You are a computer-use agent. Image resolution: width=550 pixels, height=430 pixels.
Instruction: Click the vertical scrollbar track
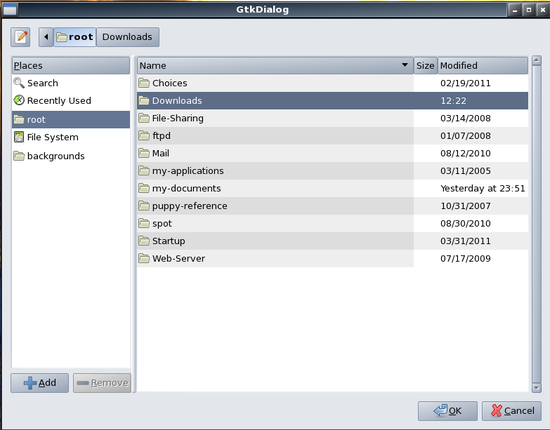(536, 224)
